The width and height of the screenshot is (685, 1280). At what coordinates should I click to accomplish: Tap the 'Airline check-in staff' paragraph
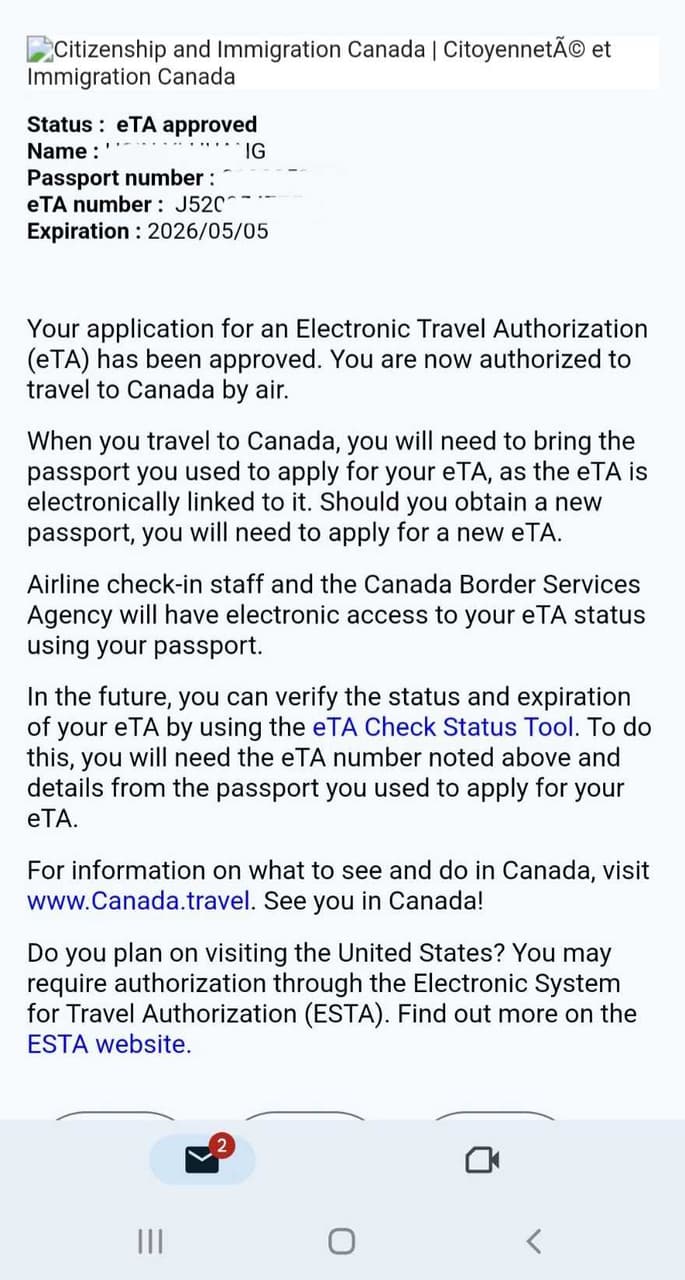click(x=335, y=614)
